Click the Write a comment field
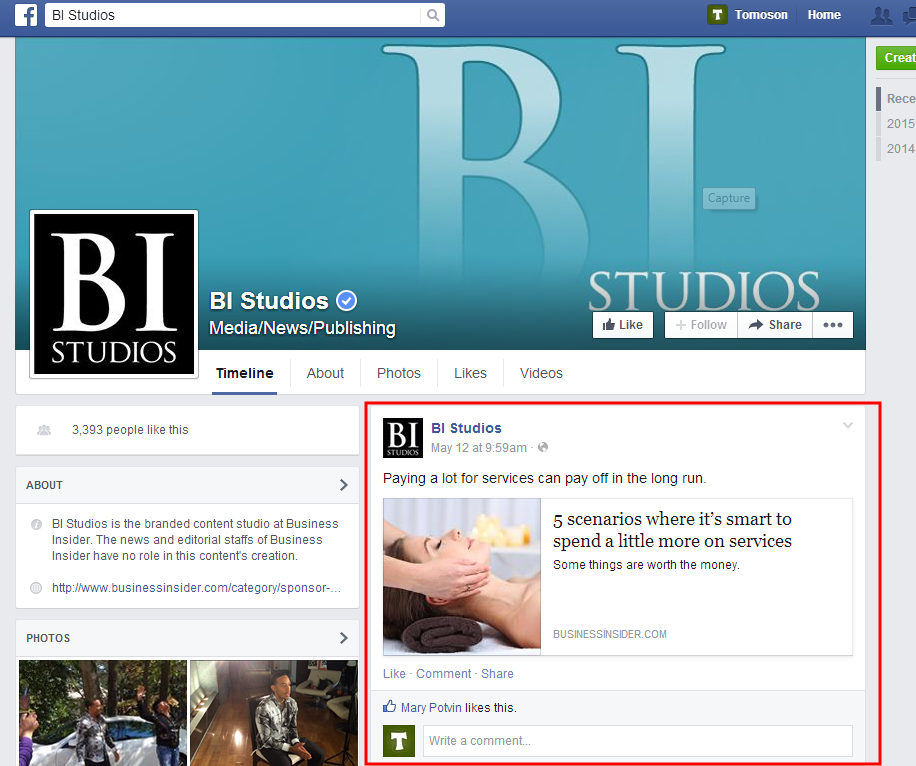The image size is (916, 766). [x=638, y=741]
